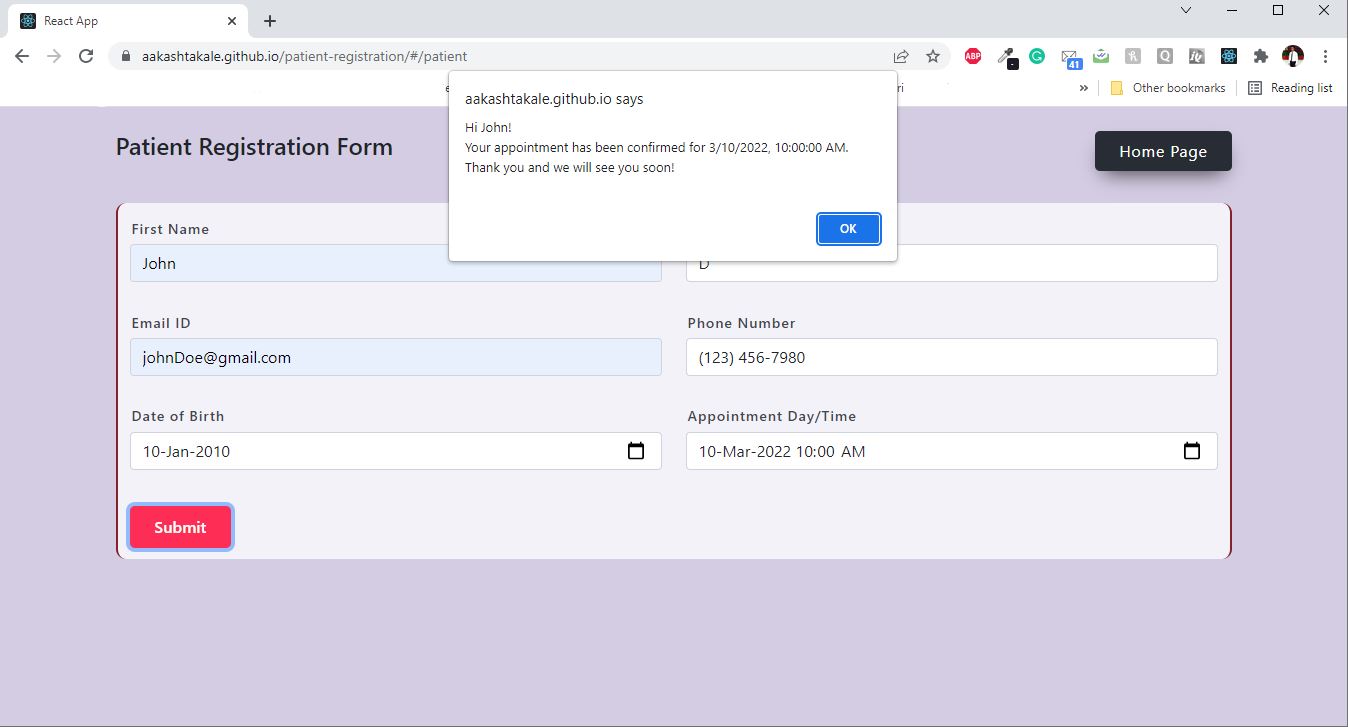Open the Grammarly extension
Image resolution: width=1348 pixels, height=727 pixels.
[1037, 56]
